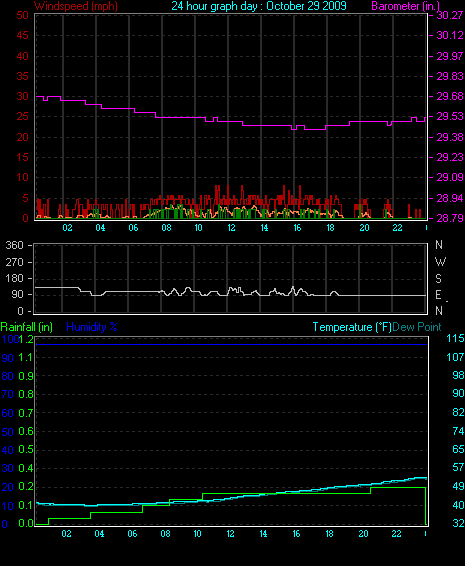The image size is (465, 566).
Task: Pick blue humidity axis value 20
Action: click(7, 487)
